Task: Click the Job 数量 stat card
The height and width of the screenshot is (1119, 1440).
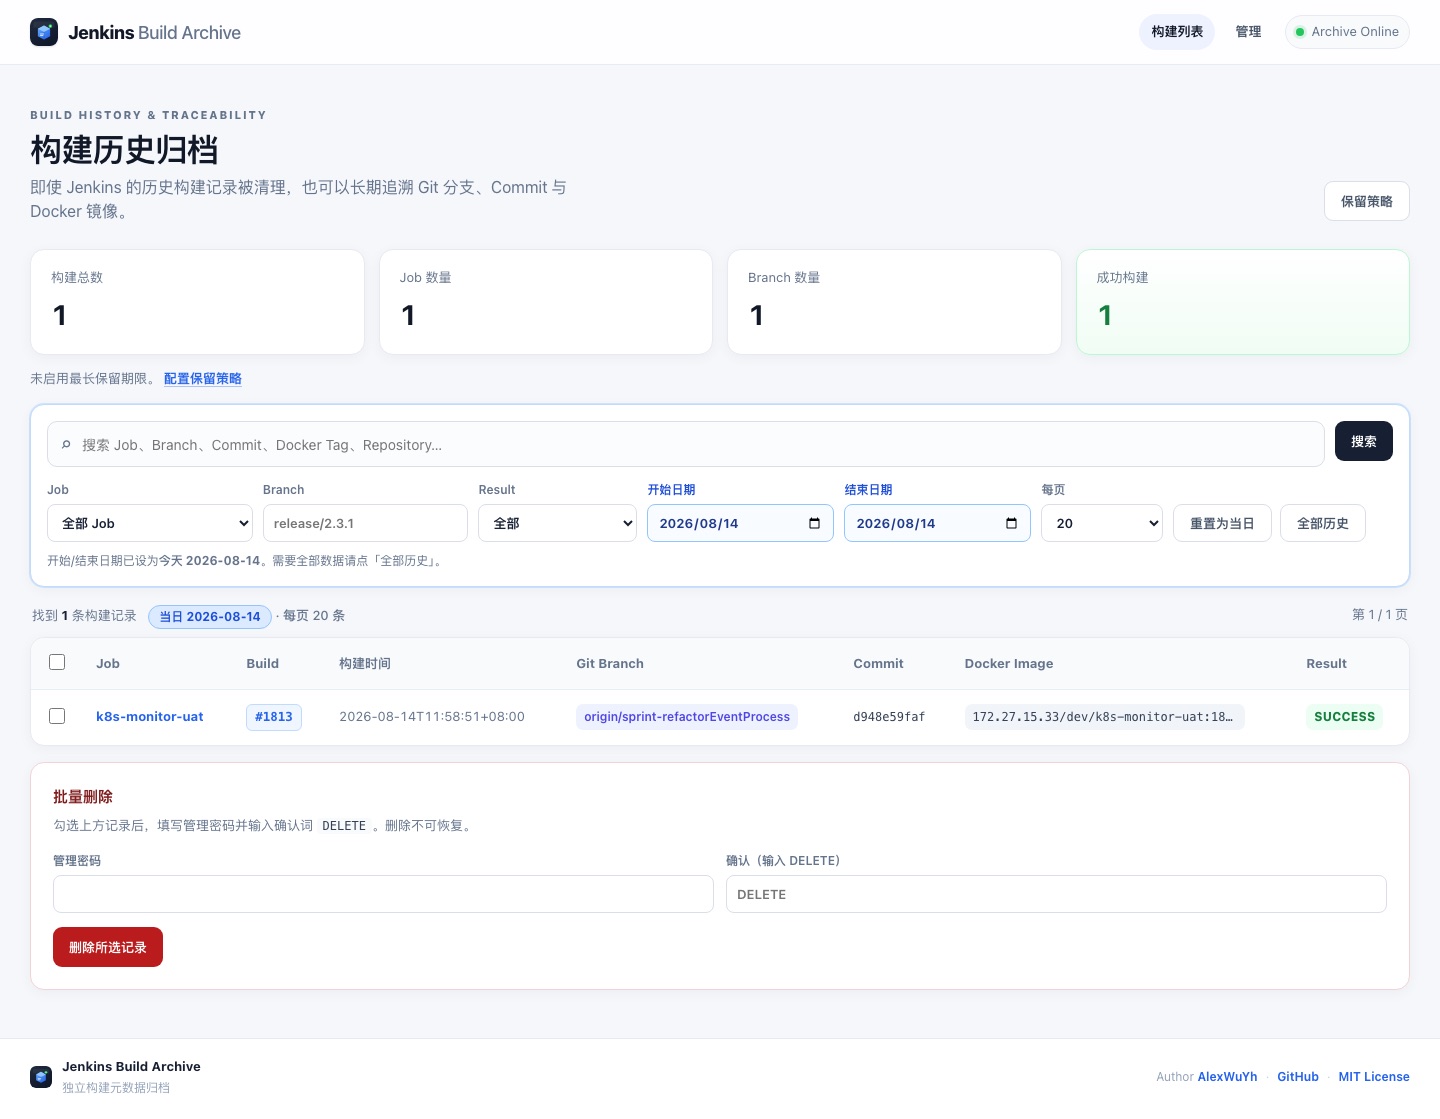Action: pyautogui.click(x=546, y=302)
